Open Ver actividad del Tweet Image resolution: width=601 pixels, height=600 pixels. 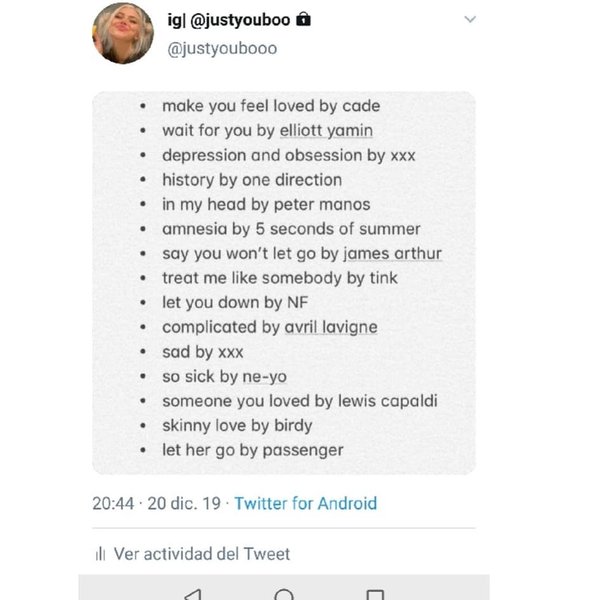coord(202,554)
